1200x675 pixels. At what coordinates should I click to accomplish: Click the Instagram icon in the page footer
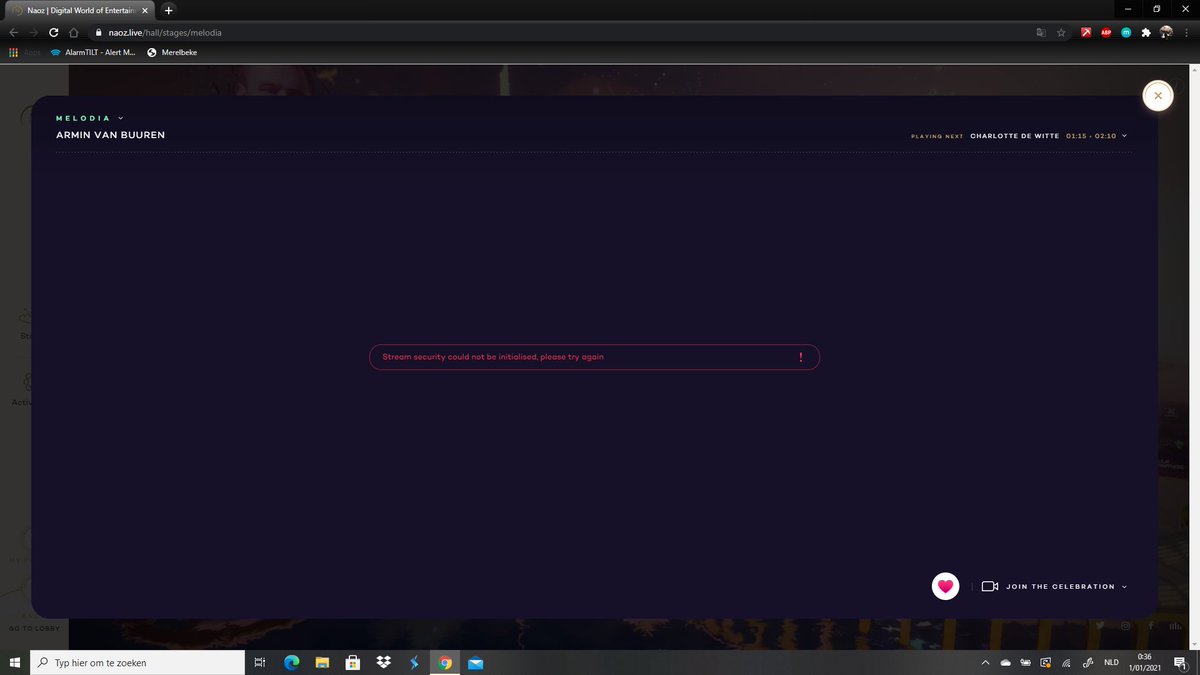click(x=1126, y=626)
